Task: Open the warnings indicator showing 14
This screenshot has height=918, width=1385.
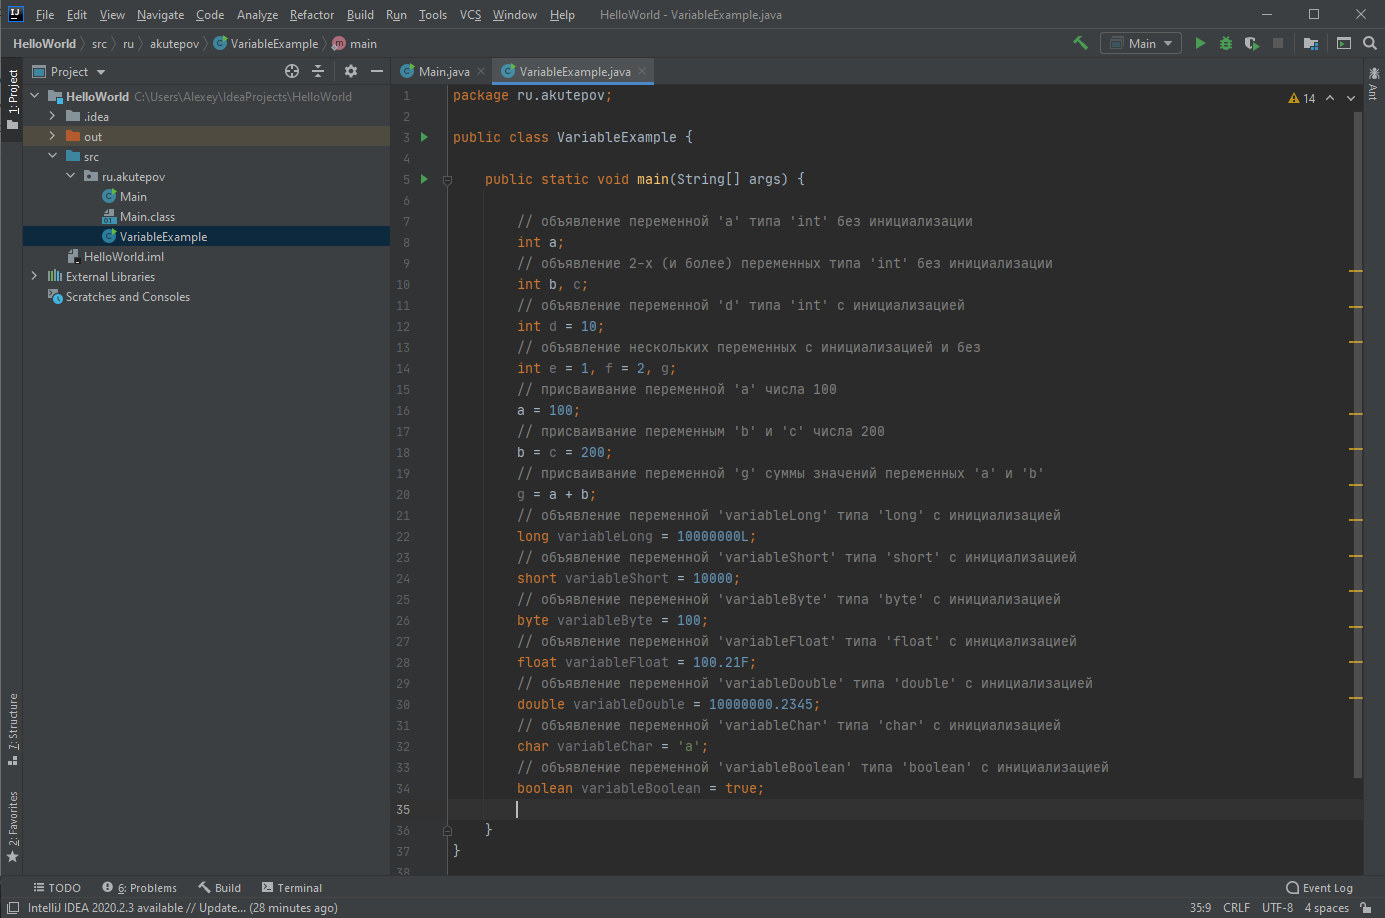Action: [x=1302, y=98]
